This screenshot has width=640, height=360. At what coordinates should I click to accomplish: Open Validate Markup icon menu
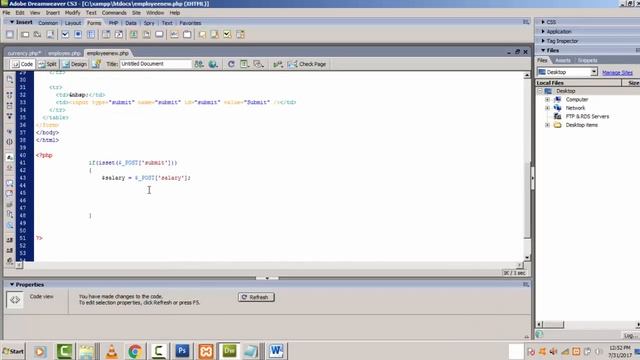278,64
